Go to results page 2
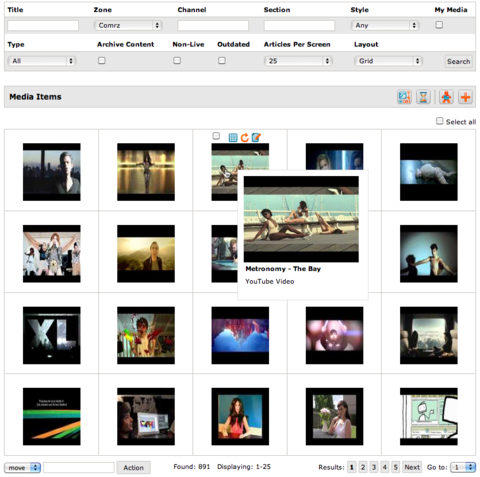 [x=363, y=467]
